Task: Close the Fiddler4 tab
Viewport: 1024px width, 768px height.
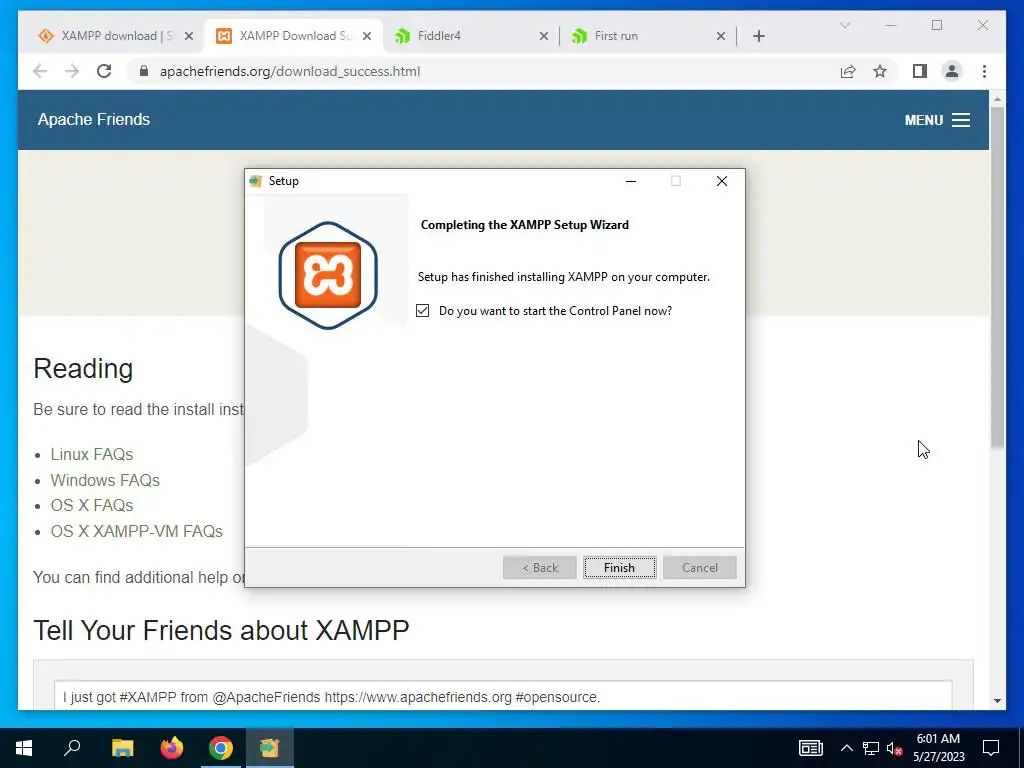Action: (543, 37)
